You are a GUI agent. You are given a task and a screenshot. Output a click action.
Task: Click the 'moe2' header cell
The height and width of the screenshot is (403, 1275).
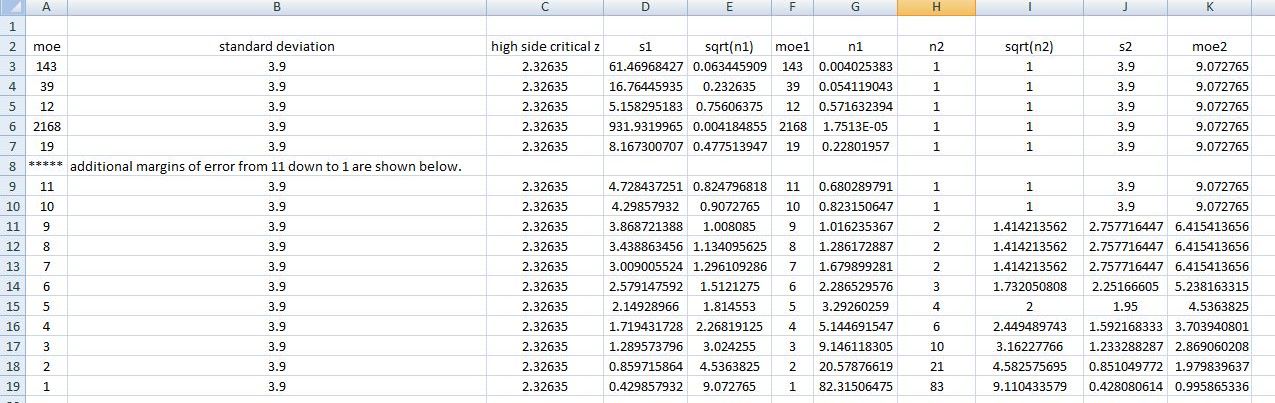tap(1210, 46)
